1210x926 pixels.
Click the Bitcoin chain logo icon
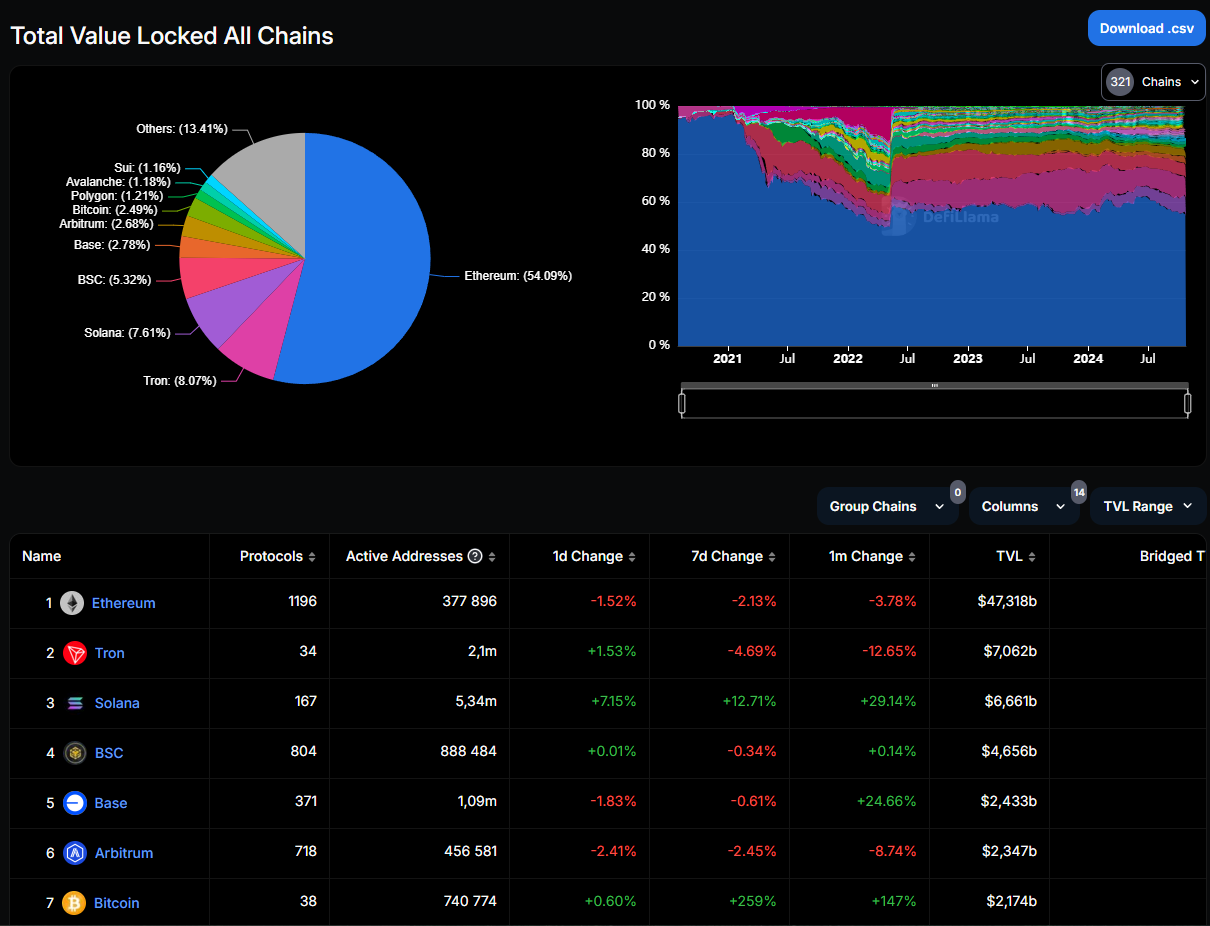(x=74, y=903)
